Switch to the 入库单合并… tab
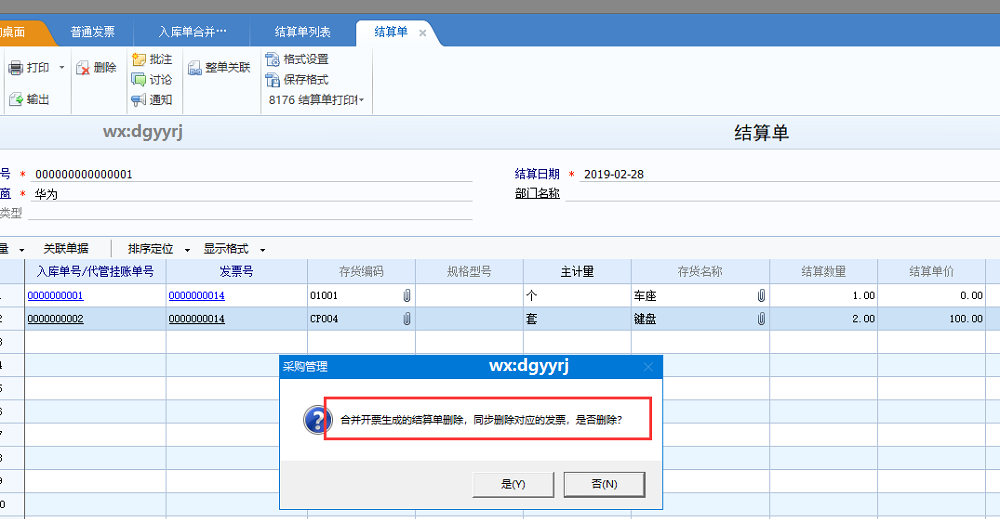This screenshot has height=519, width=1000. (193, 32)
